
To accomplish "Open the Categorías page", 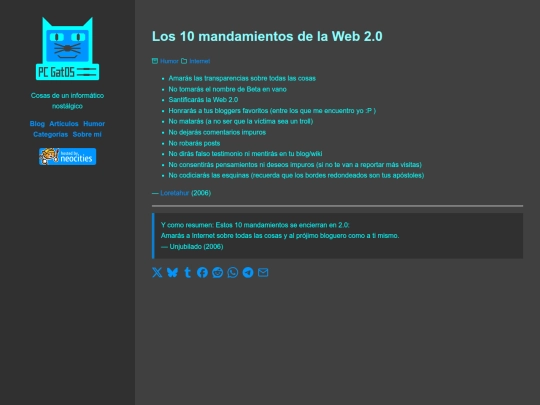I will tap(50, 134).
